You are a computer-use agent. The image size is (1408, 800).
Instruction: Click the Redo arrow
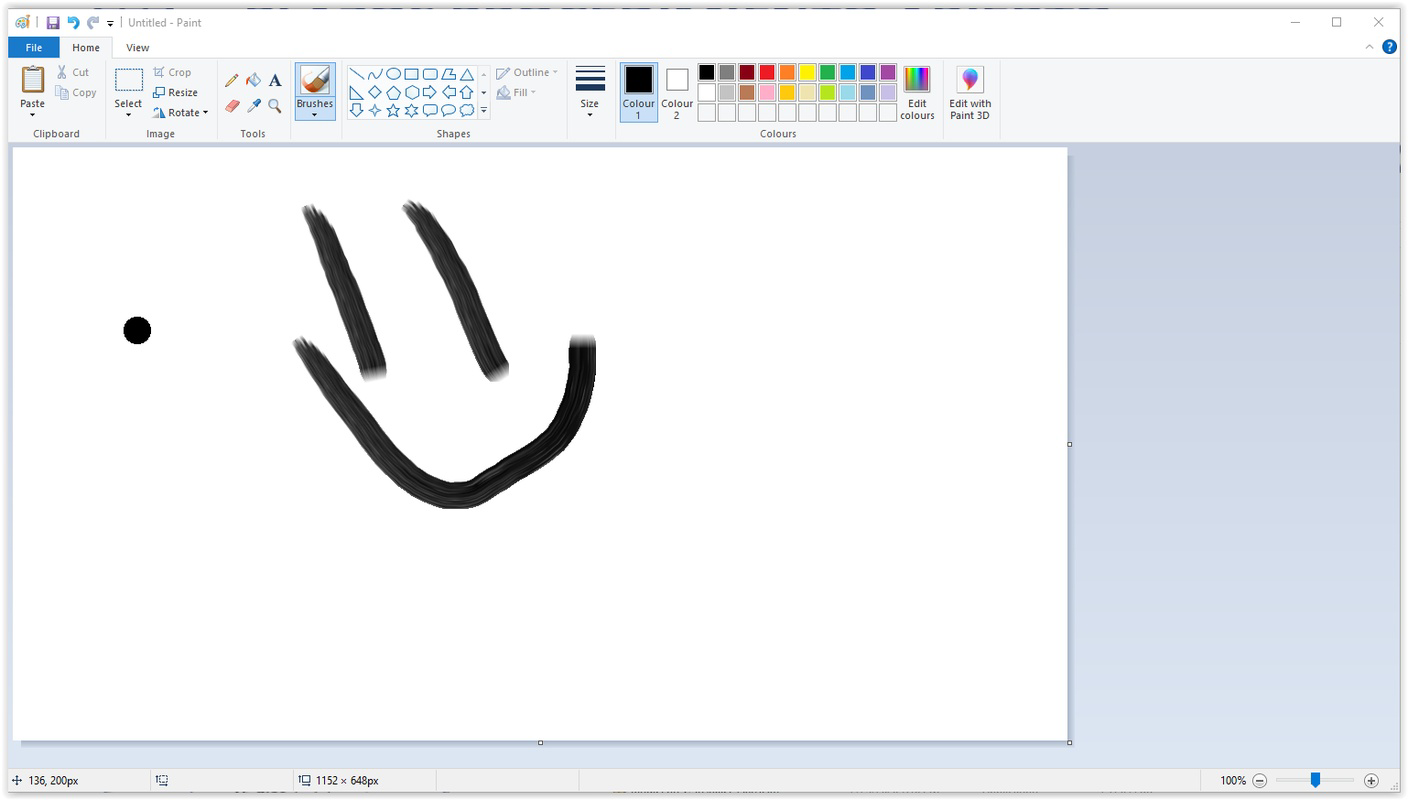[93, 22]
